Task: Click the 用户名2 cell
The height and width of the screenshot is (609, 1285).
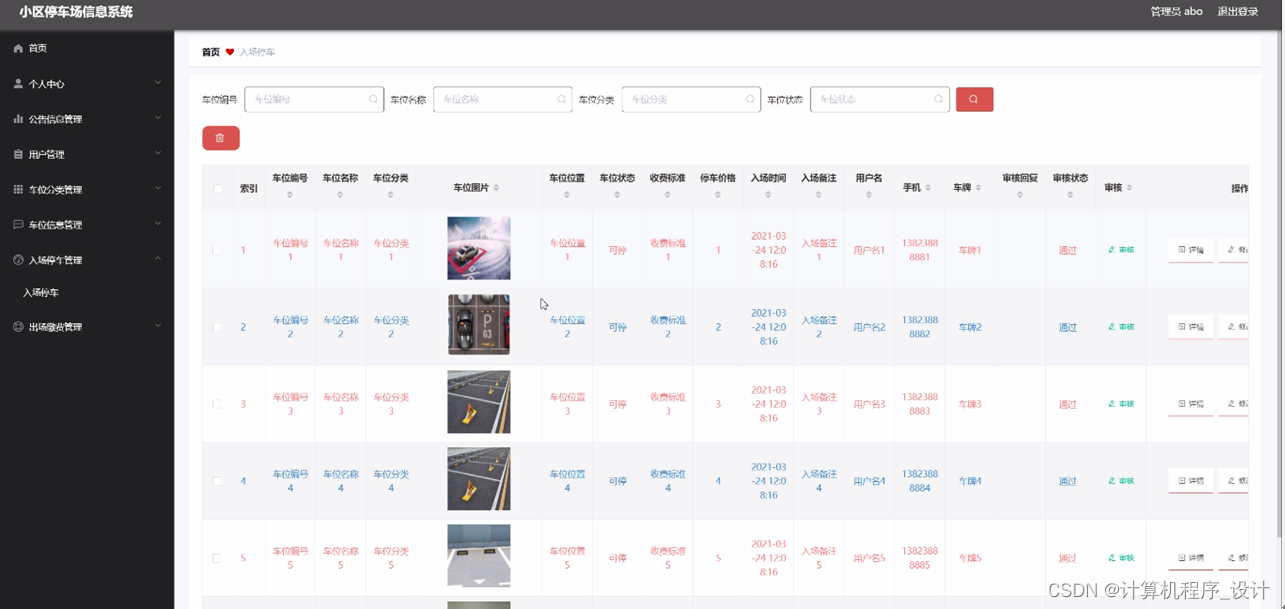Action: (x=869, y=327)
